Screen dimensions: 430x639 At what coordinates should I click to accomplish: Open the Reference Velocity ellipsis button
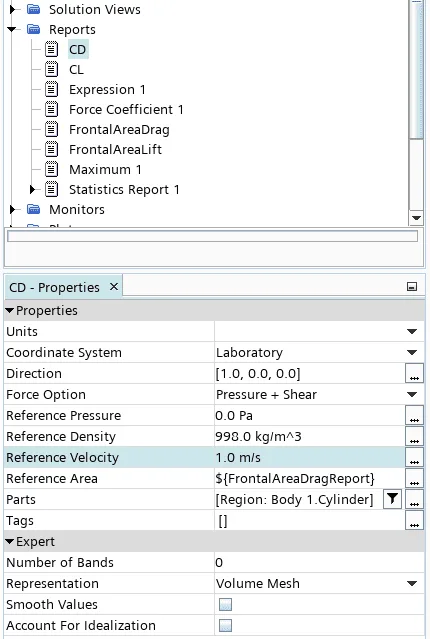(x=414, y=457)
